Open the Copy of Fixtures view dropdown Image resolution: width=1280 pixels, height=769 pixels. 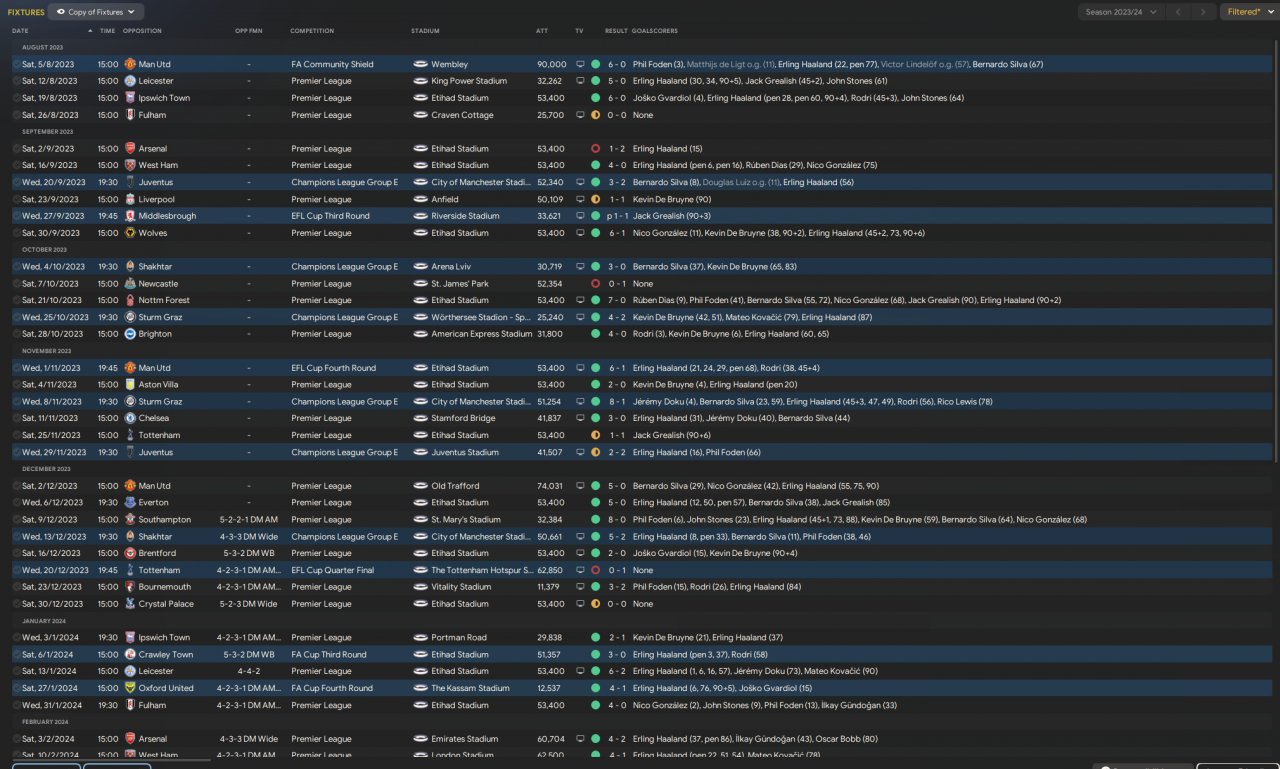tap(97, 12)
